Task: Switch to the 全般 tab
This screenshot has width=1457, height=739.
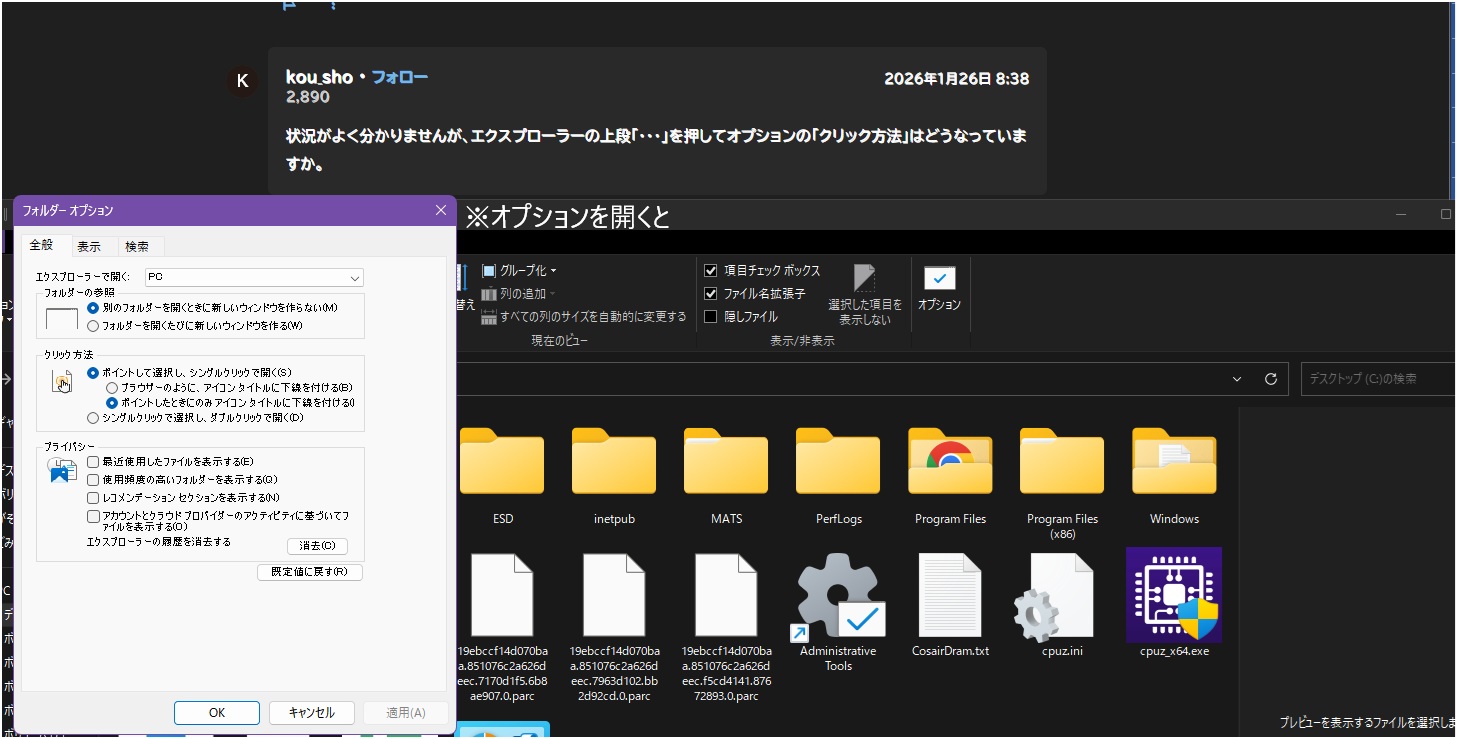Action: (41, 245)
